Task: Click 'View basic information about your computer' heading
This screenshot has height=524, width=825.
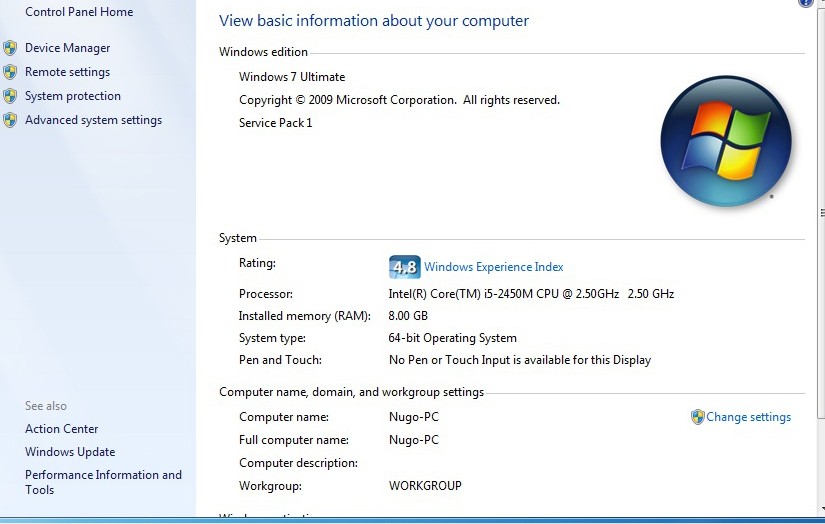Action: (374, 21)
